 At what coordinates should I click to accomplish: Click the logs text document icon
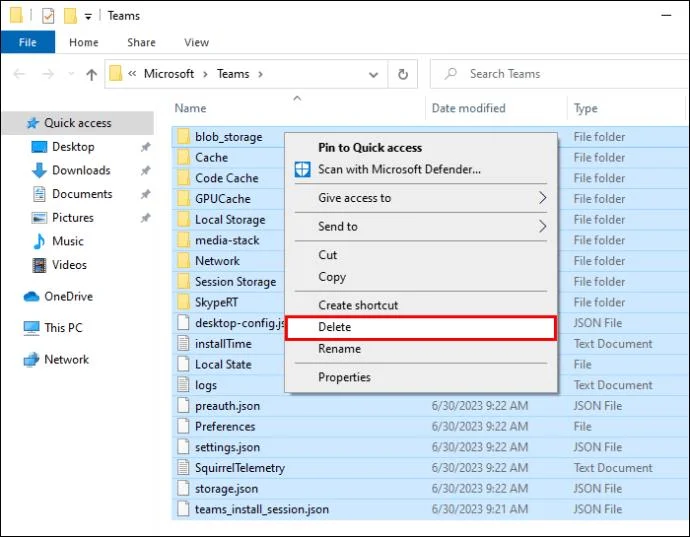[x=184, y=385]
